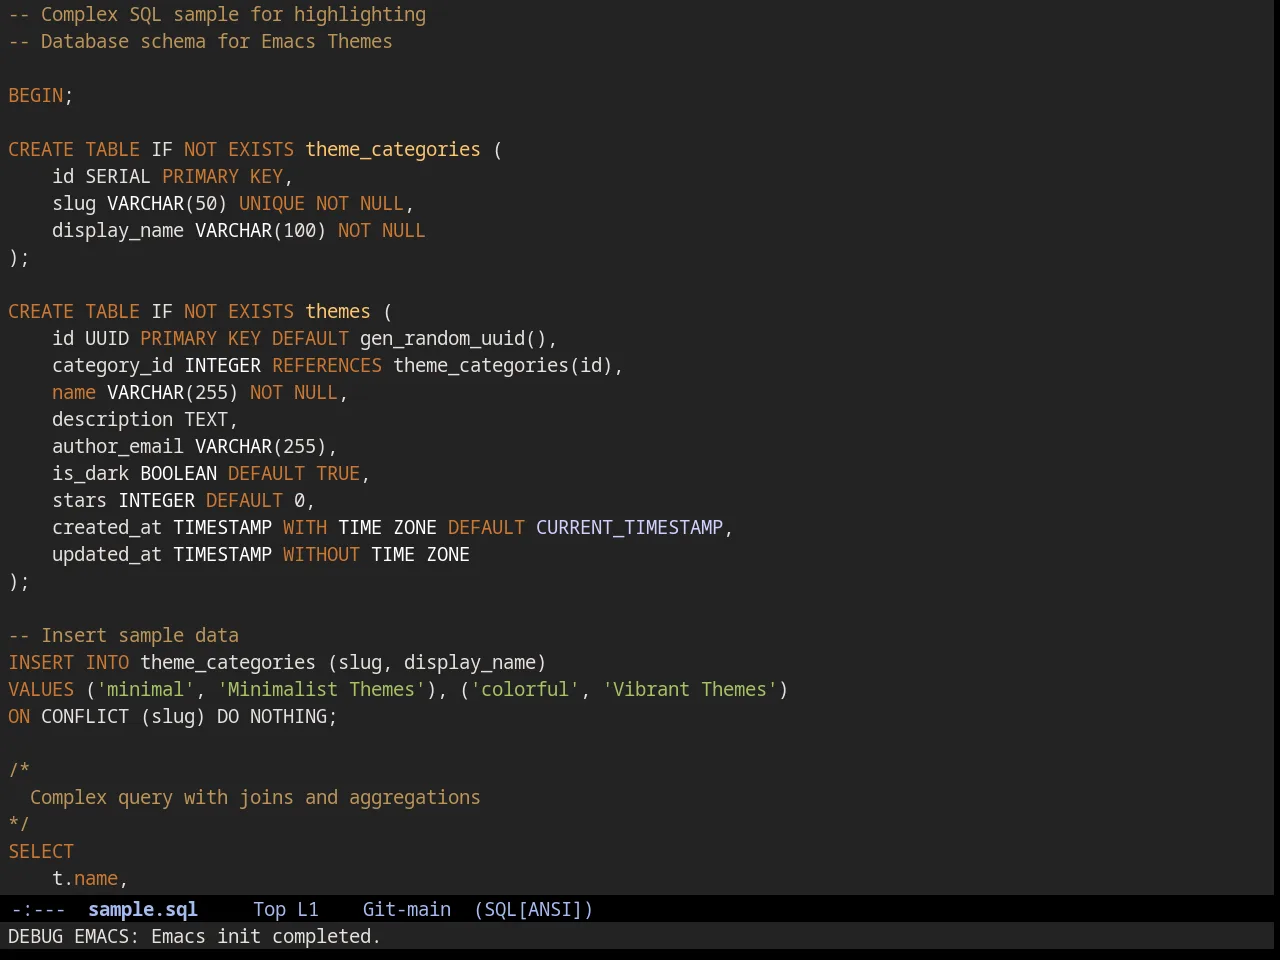Click VARCHAR(100) on the display_name line
The width and height of the screenshot is (1280, 960).
(x=261, y=230)
